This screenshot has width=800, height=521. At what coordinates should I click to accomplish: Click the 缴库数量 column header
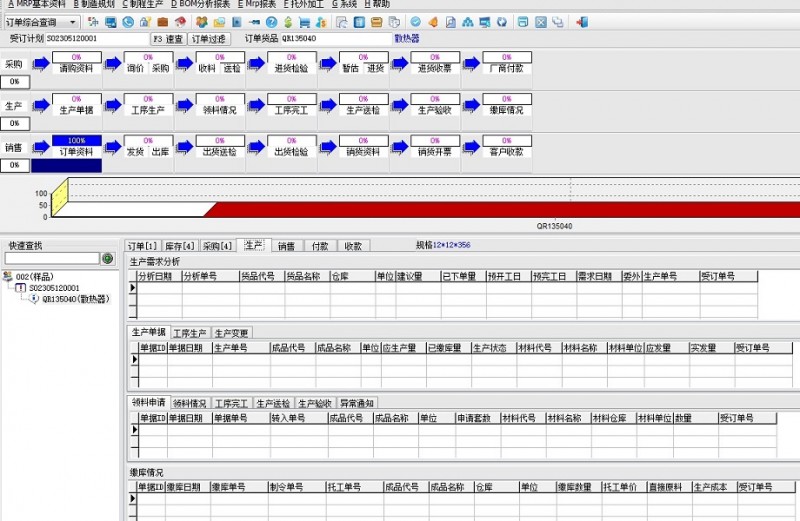click(579, 487)
